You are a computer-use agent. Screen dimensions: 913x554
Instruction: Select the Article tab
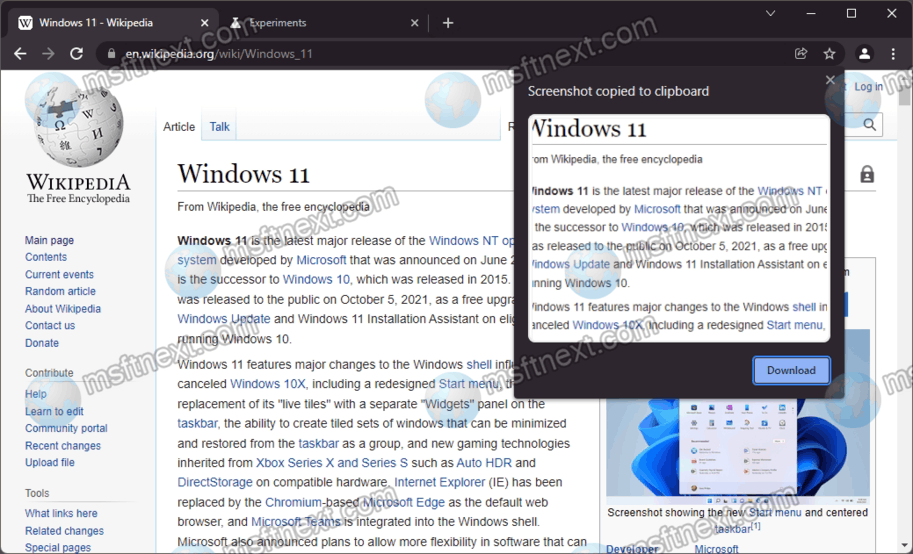pyautogui.click(x=179, y=127)
